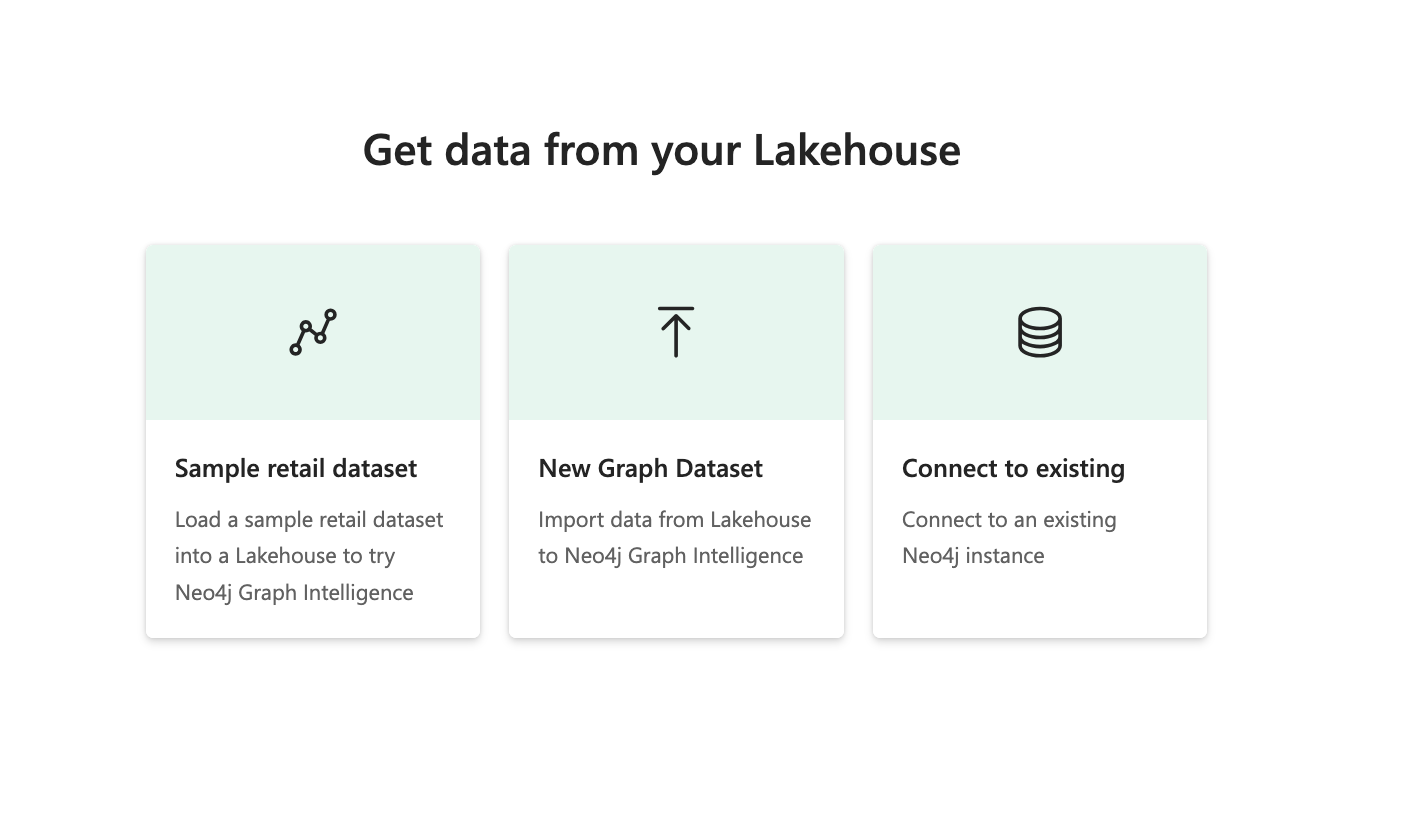Click 'Import data from Lakehouse' description text
This screenshot has height=816, width=1414.
click(x=675, y=538)
